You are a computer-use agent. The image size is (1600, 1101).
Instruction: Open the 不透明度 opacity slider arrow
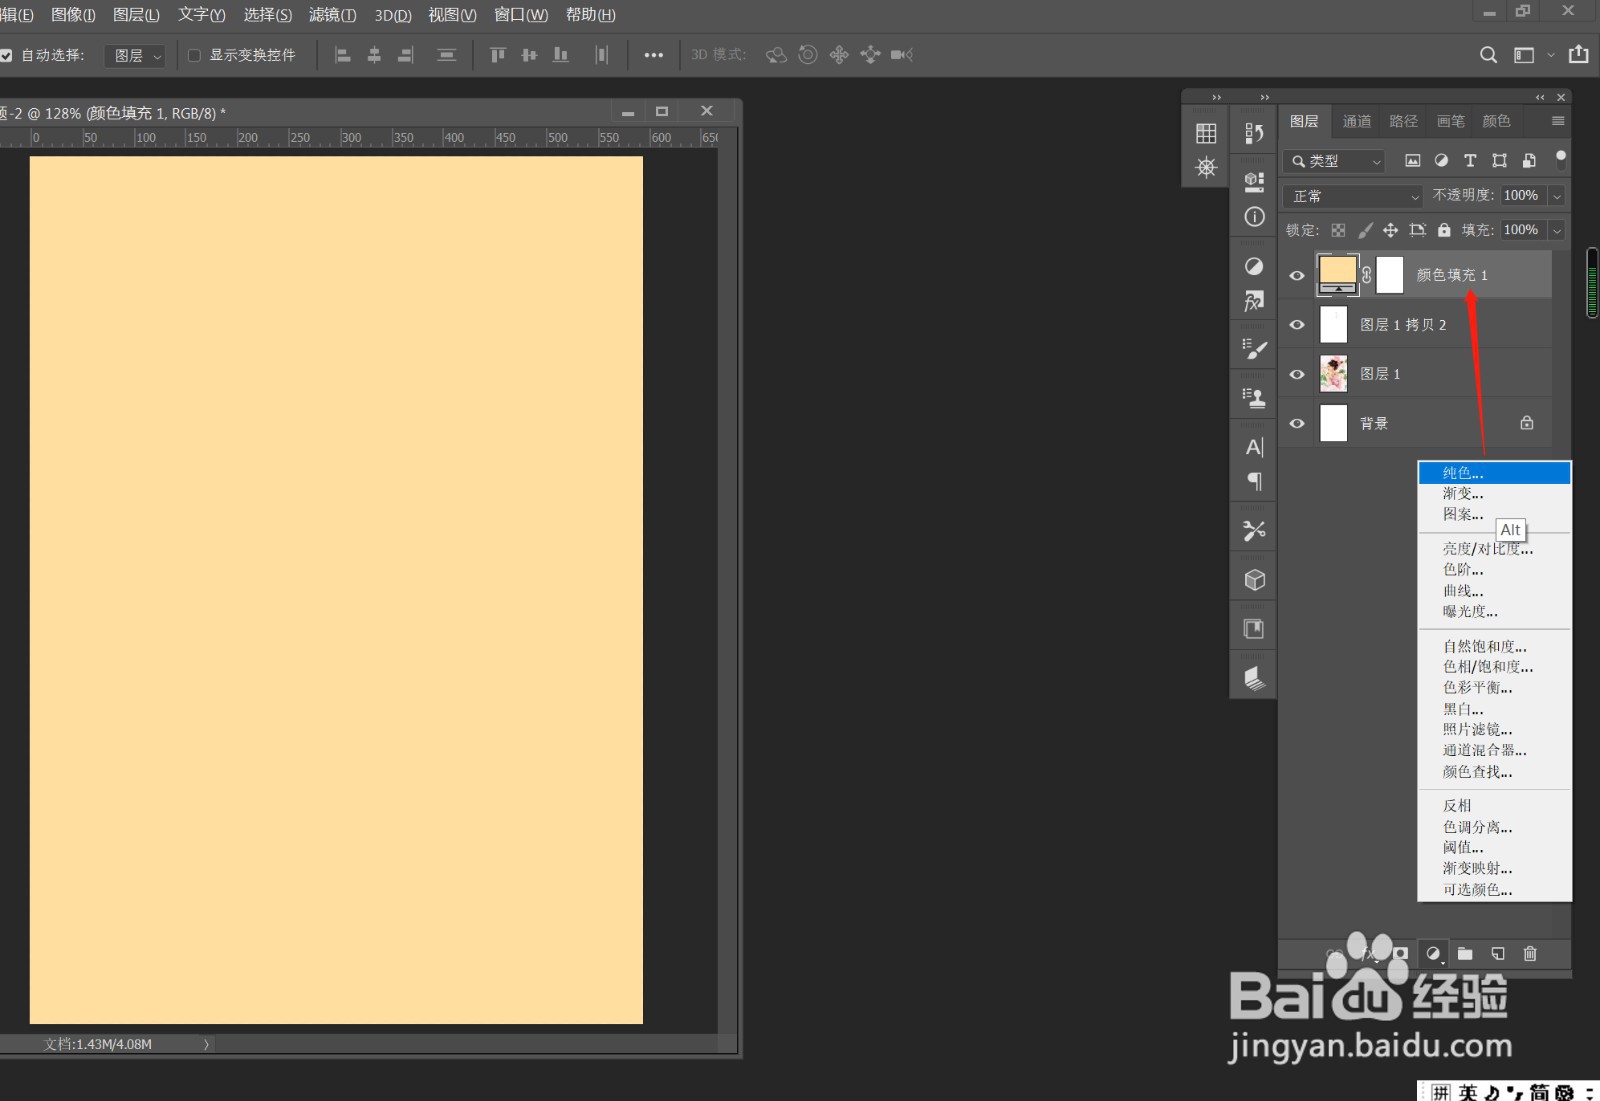coord(1557,196)
